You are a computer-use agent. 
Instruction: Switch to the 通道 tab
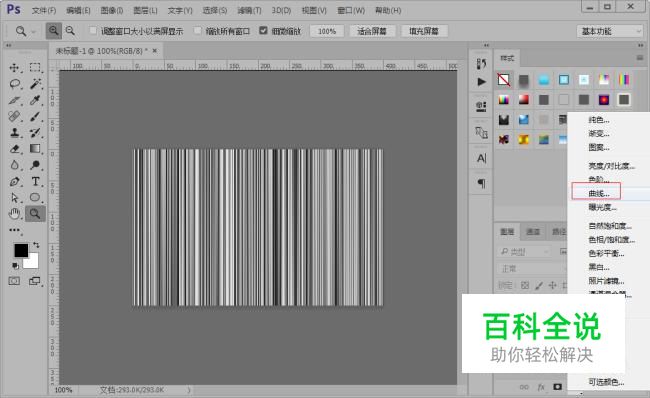pyautogui.click(x=533, y=231)
